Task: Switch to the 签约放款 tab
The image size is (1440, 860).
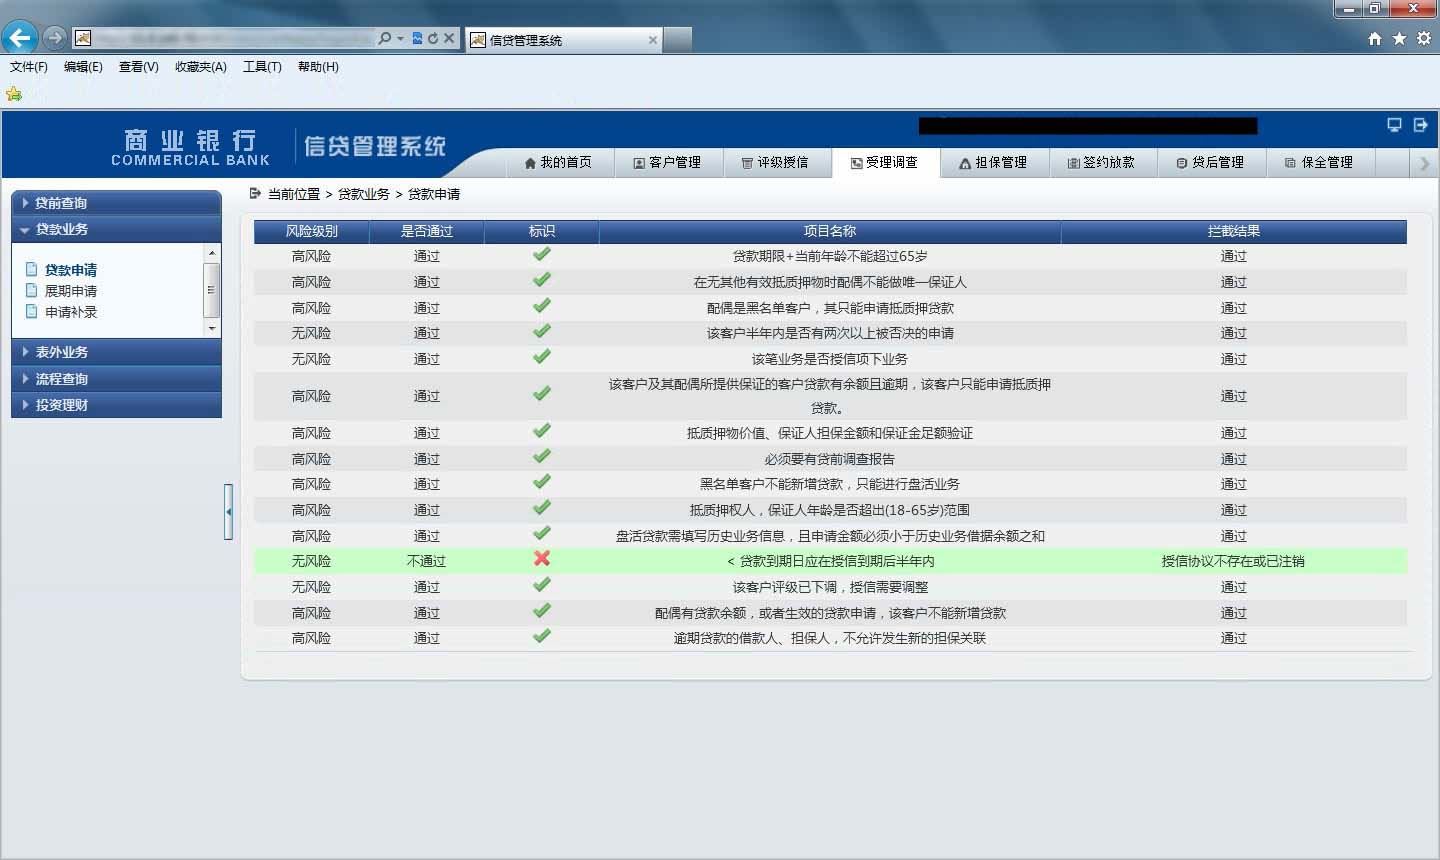Action: coord(1102,163)
